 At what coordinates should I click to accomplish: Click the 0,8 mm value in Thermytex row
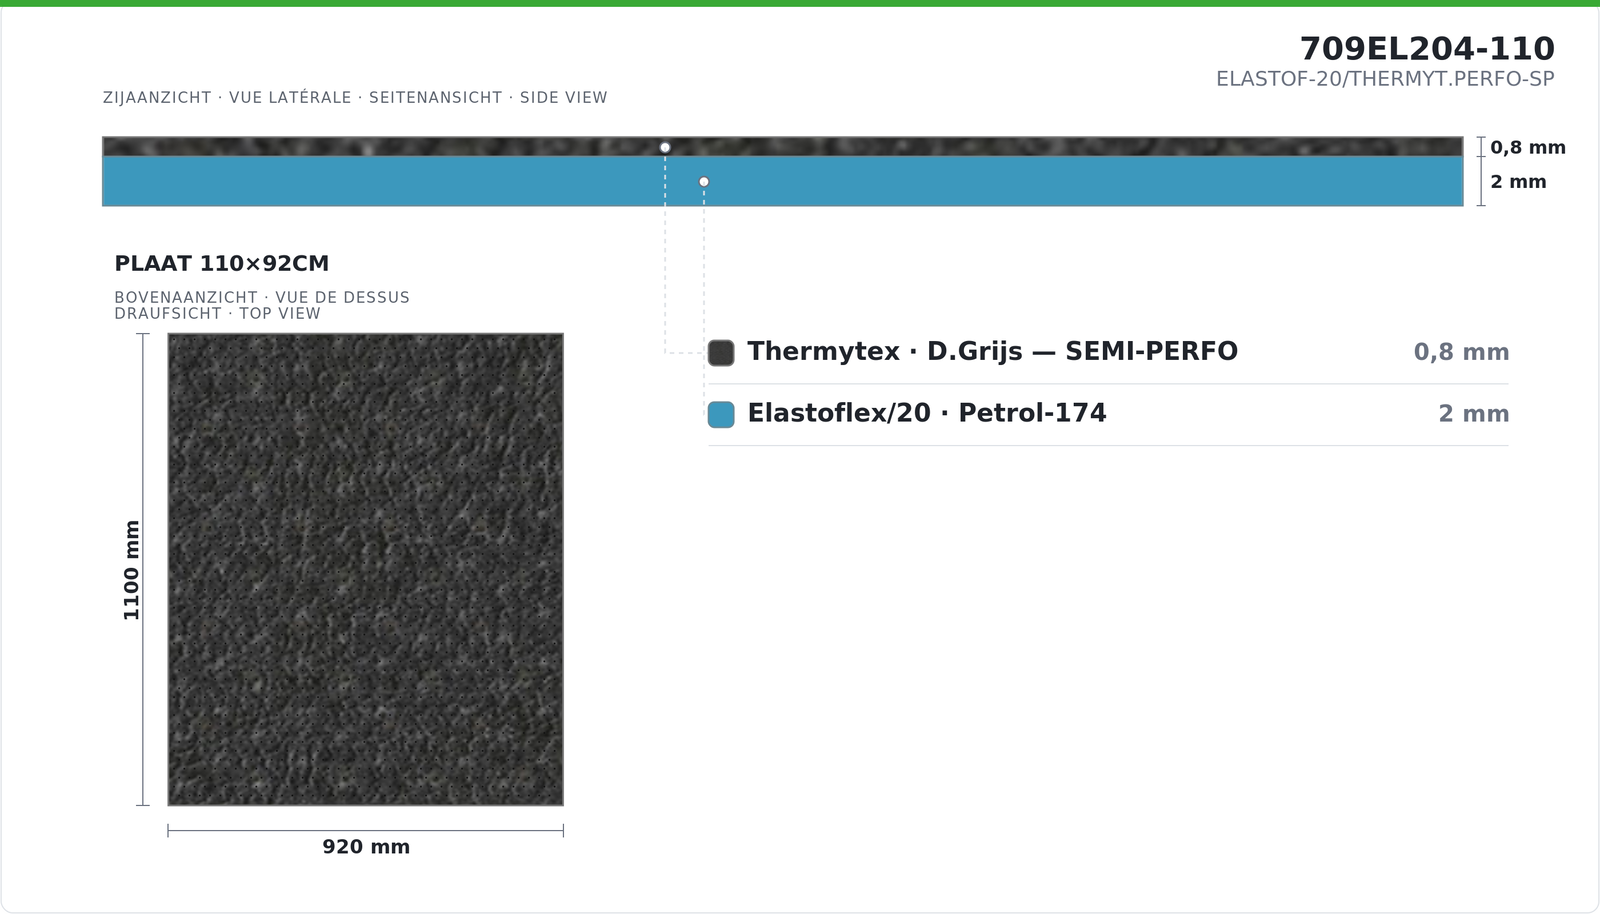click(1461, 352)
